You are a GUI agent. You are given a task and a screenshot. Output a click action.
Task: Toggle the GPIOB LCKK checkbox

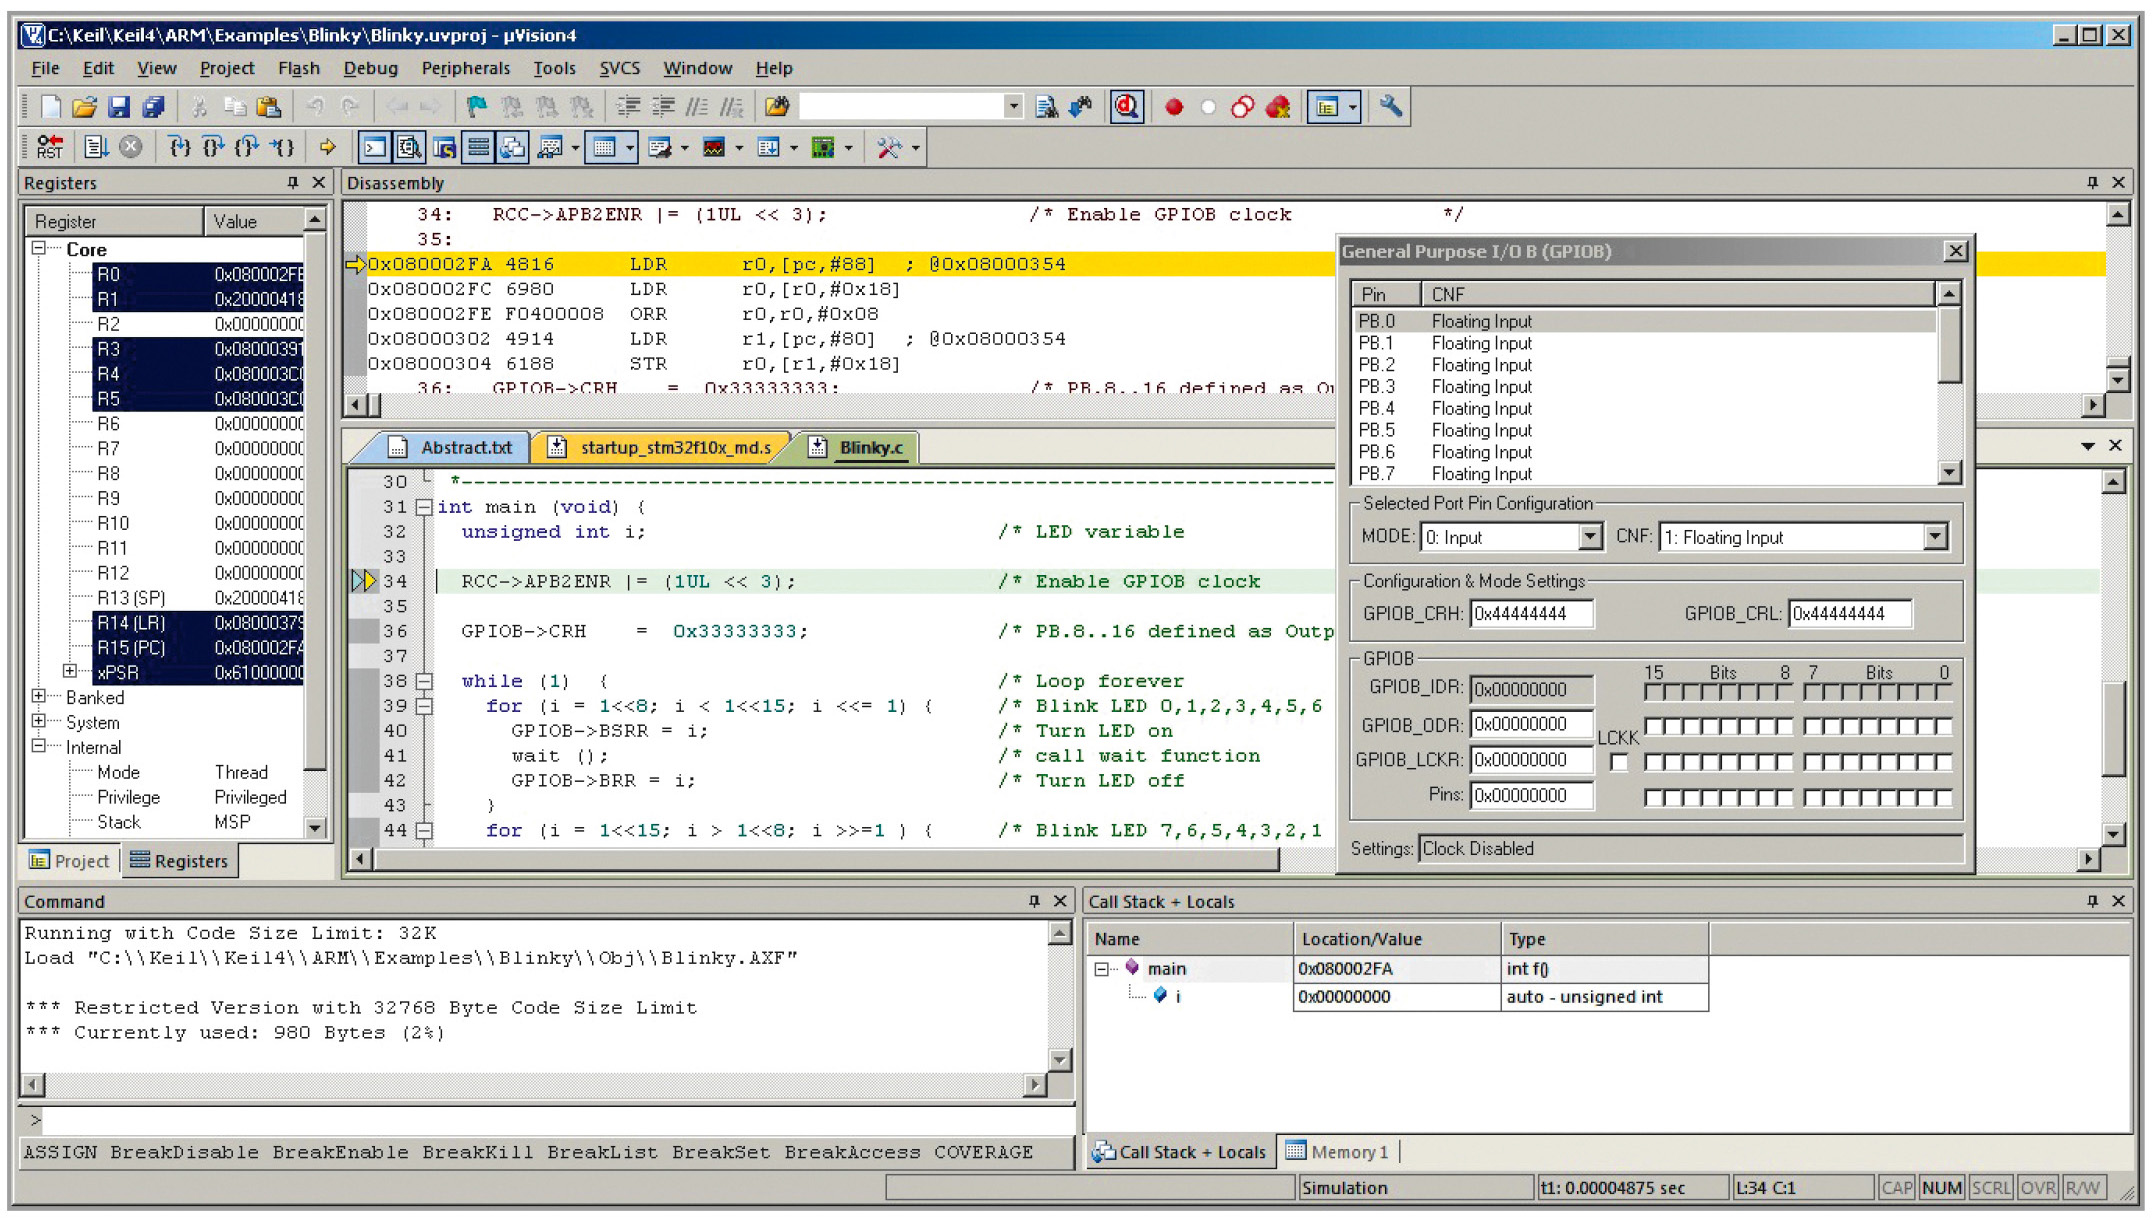tap(1618, 763)
